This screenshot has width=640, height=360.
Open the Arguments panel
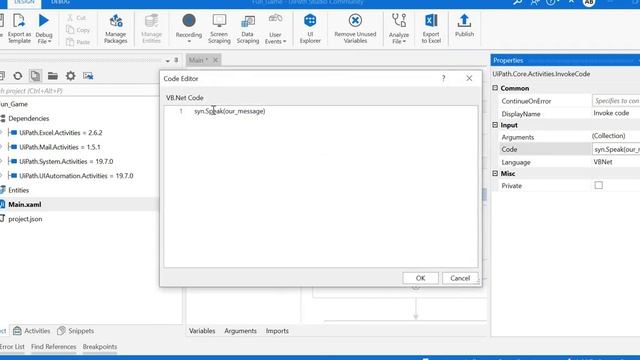click(240, 331)
